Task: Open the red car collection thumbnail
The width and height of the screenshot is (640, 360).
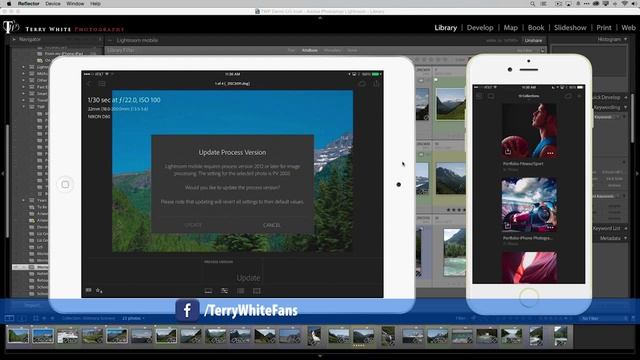Action: click(x=529, y=205)
